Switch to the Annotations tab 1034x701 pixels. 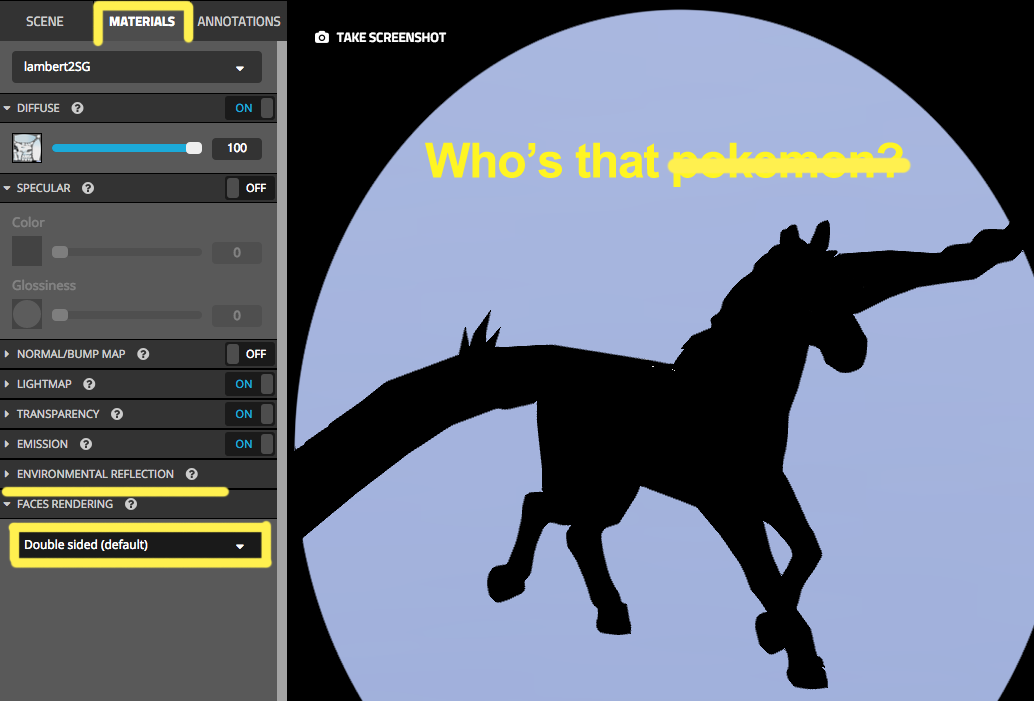click(239, 21)
